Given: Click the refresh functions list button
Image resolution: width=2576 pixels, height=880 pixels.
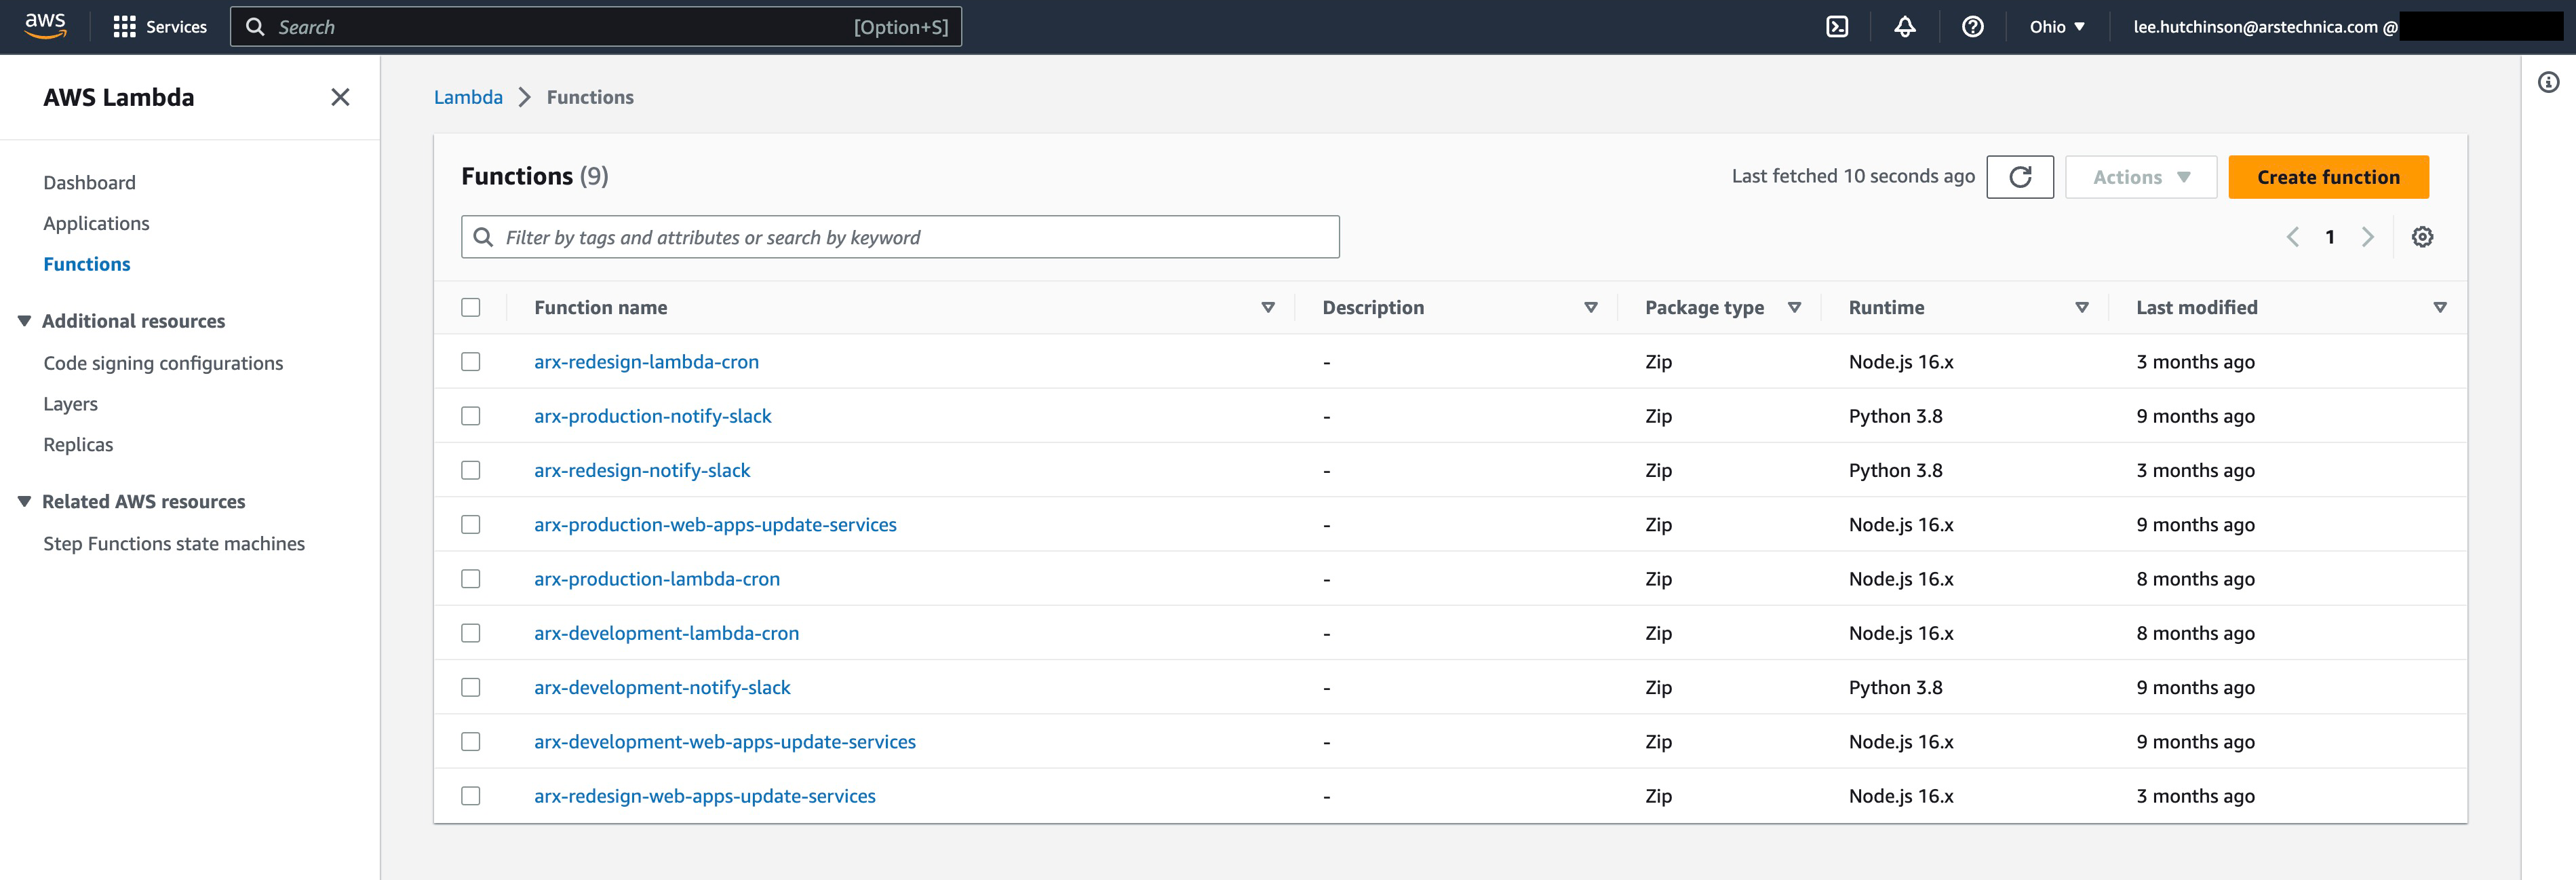Looking at the screenshot, I should (x=2019, y=177).
